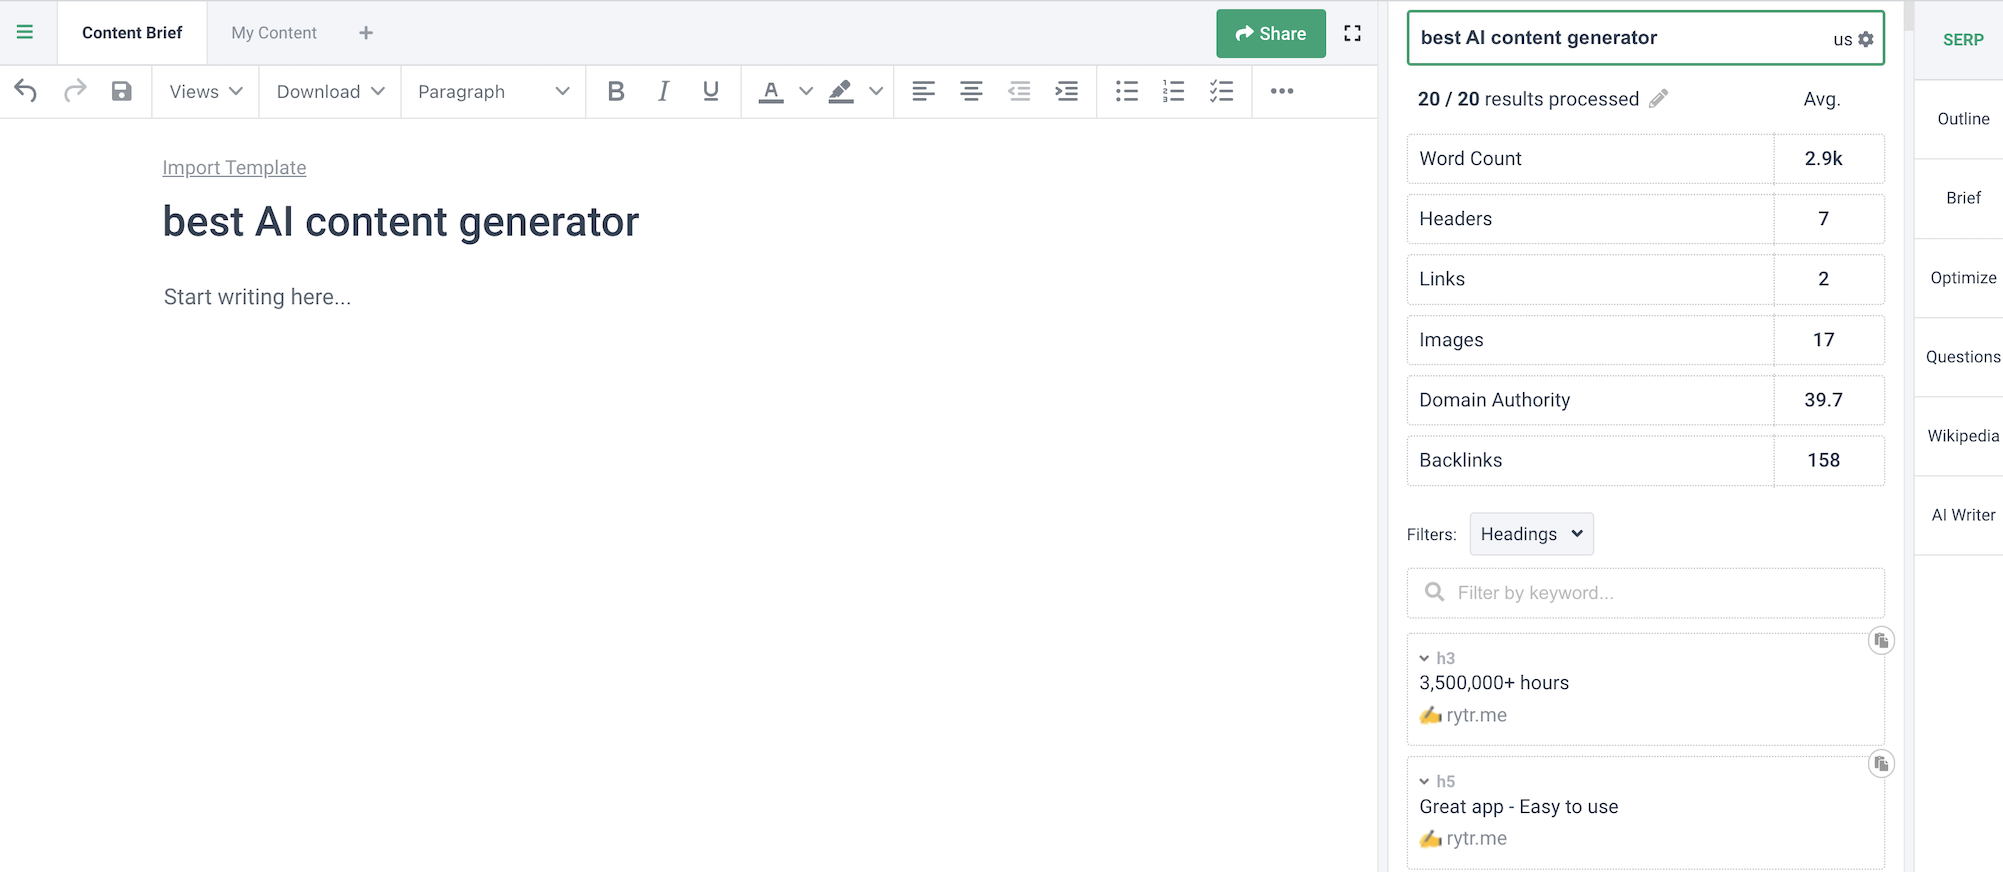
Task: Toggle italic formatting
Action: tap(663, 91)
